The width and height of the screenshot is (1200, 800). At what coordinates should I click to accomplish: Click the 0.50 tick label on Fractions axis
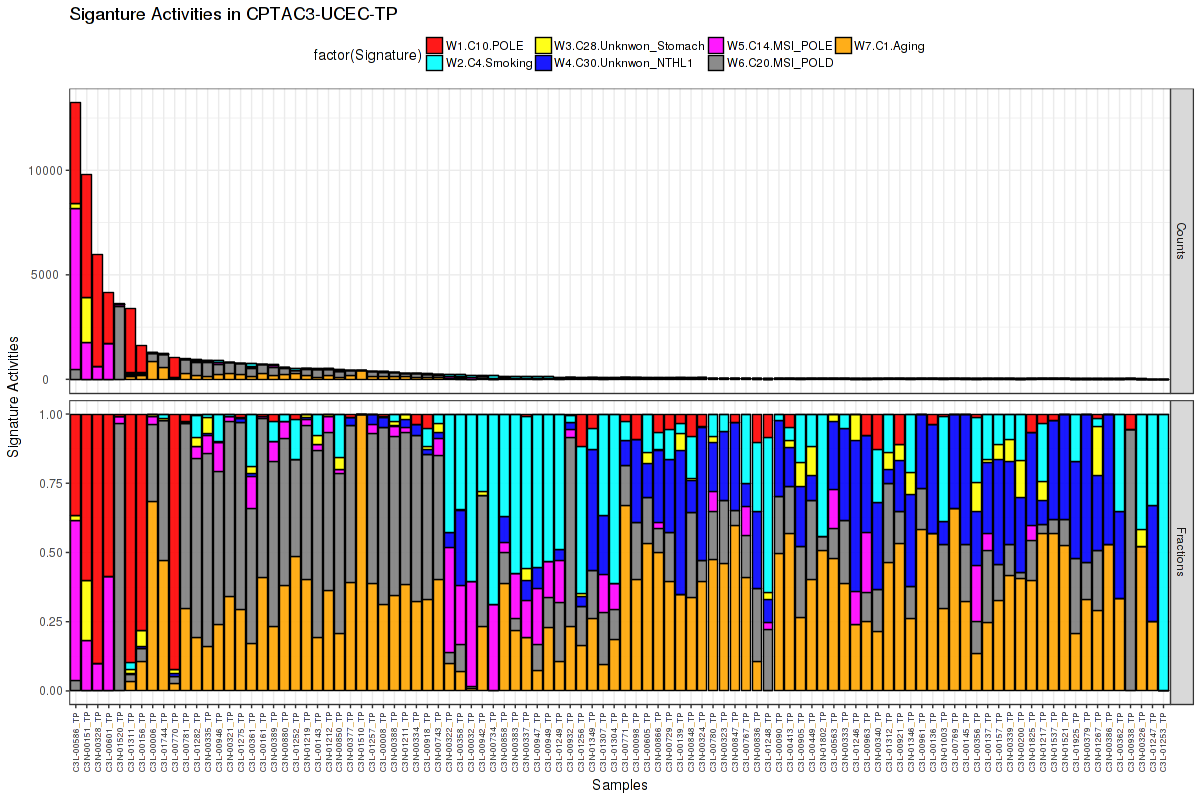click(x=48, y=552)
